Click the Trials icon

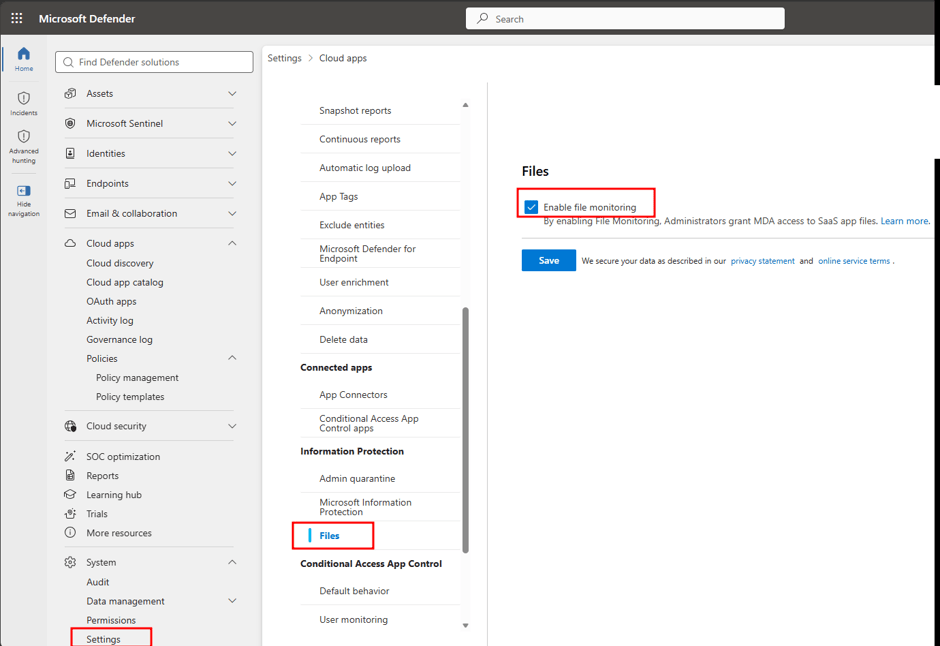coord(70,514)
